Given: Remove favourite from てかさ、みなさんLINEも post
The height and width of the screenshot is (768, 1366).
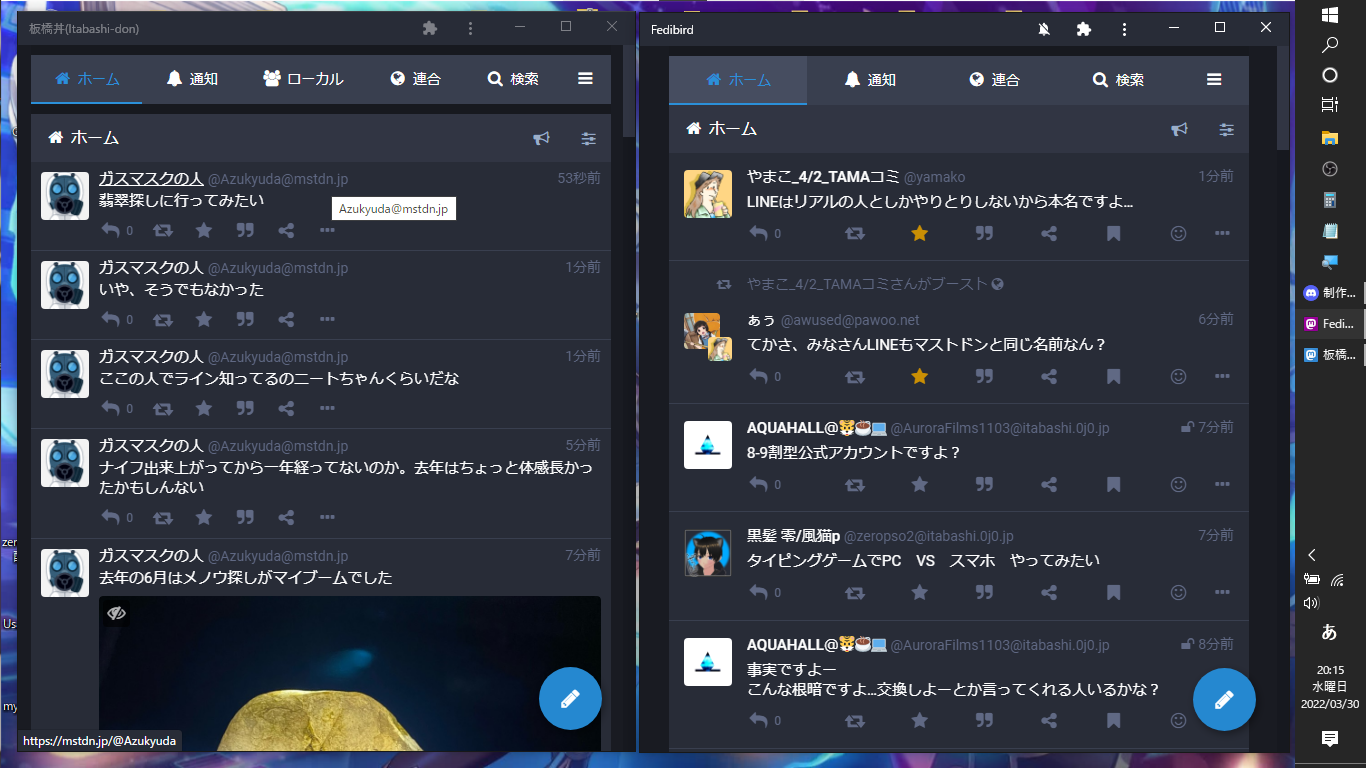Looking at the screenshot, I should coord(920,376).
